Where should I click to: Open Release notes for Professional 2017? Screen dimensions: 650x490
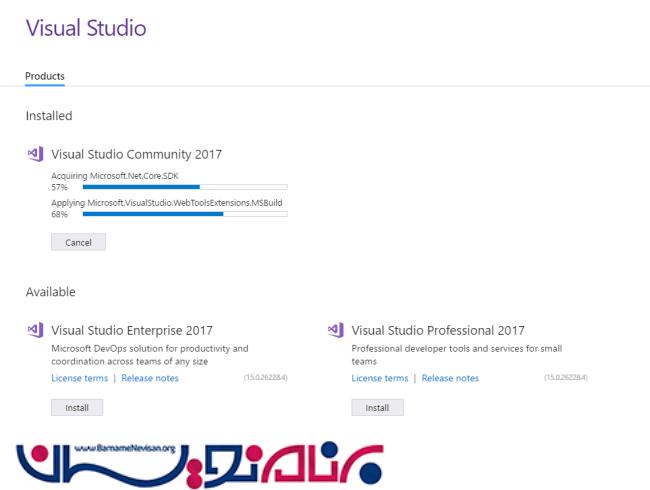click(450, 378)
